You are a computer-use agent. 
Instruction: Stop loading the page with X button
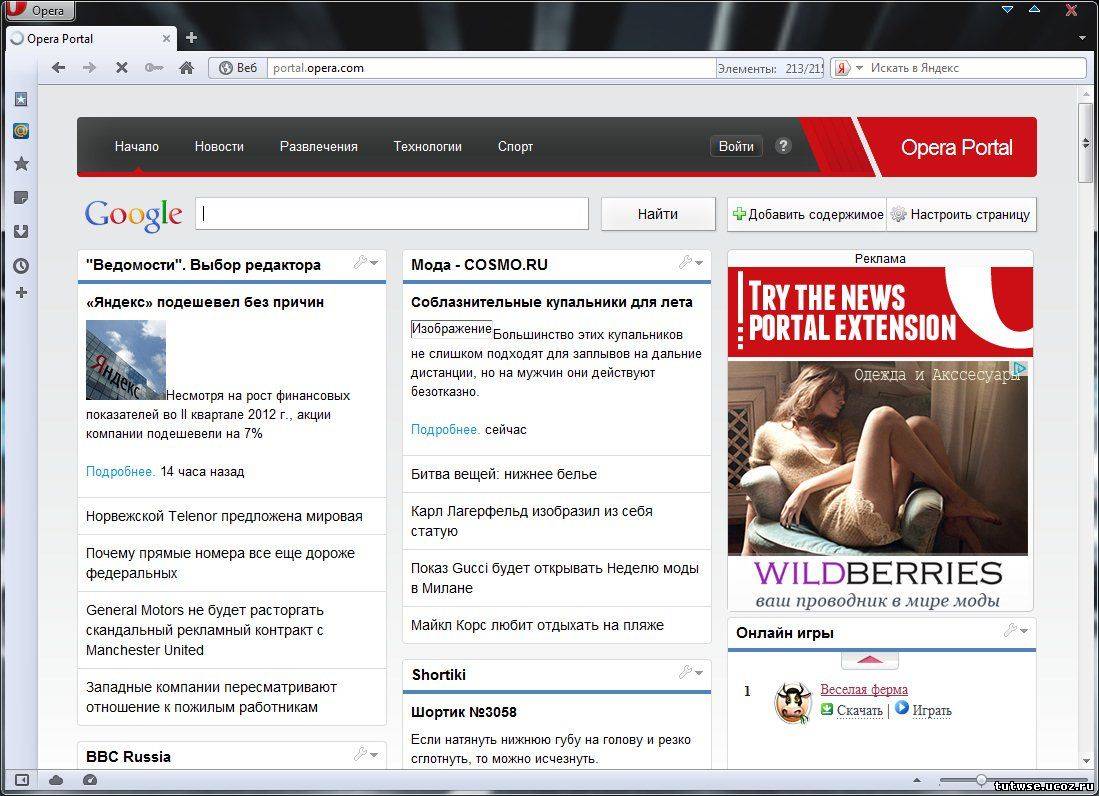(x=121, y=68)
